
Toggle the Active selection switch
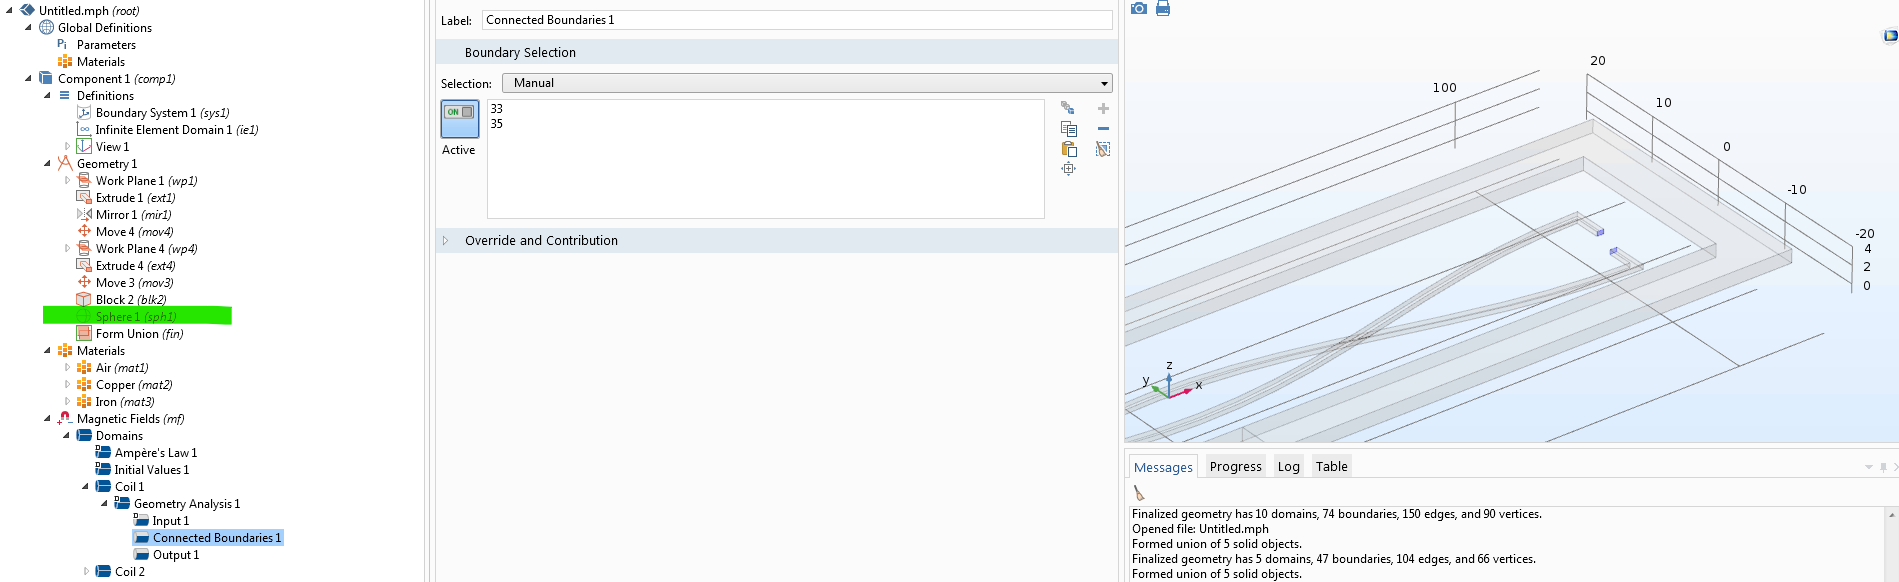(460, 119)
